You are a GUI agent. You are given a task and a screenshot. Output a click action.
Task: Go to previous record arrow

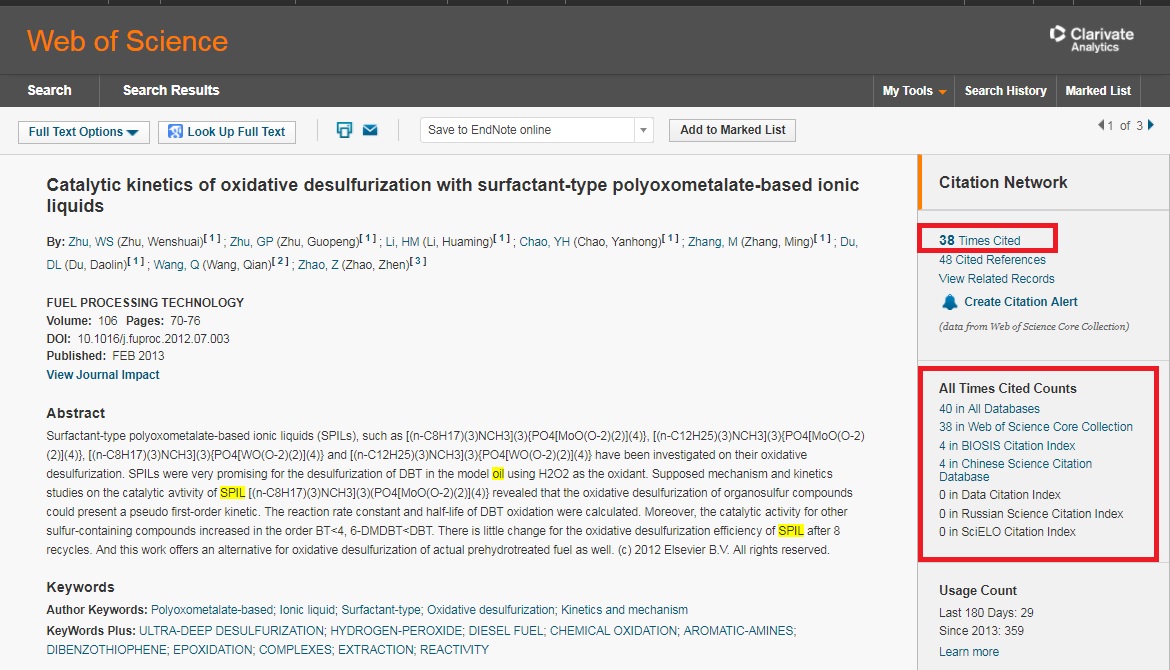[1102, 126]
